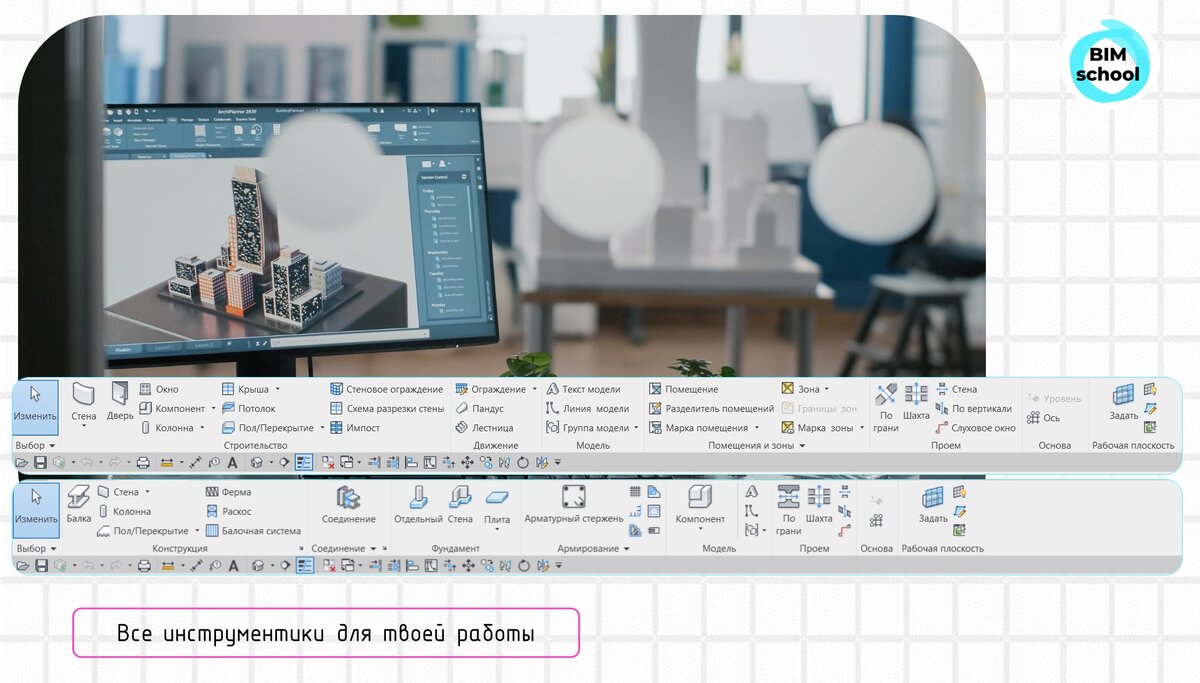Click the Текст модели tool
Image resolution: width=1200 pixels, height=683 pixels.
[x=583, y=389]
